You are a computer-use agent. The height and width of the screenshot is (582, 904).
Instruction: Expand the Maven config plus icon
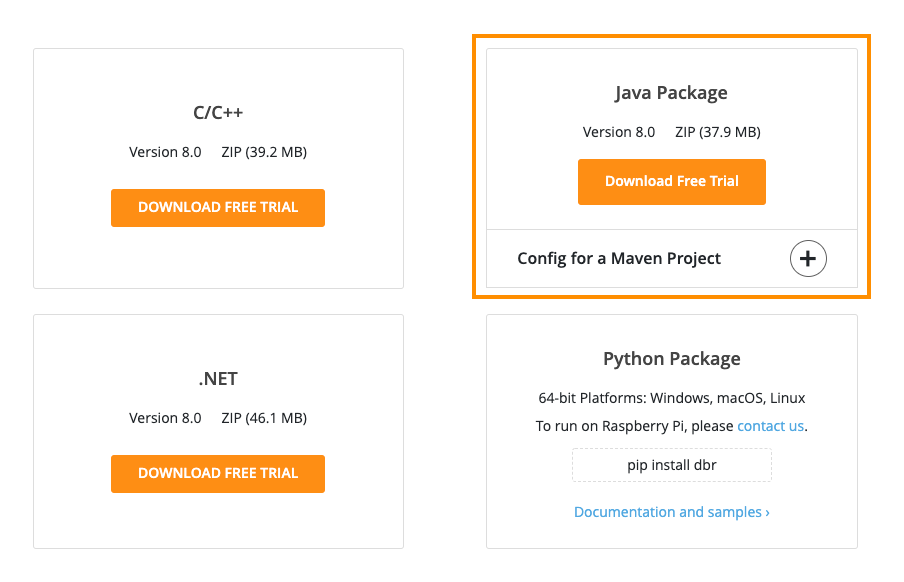pyautogui.click(x=808, y=259)
